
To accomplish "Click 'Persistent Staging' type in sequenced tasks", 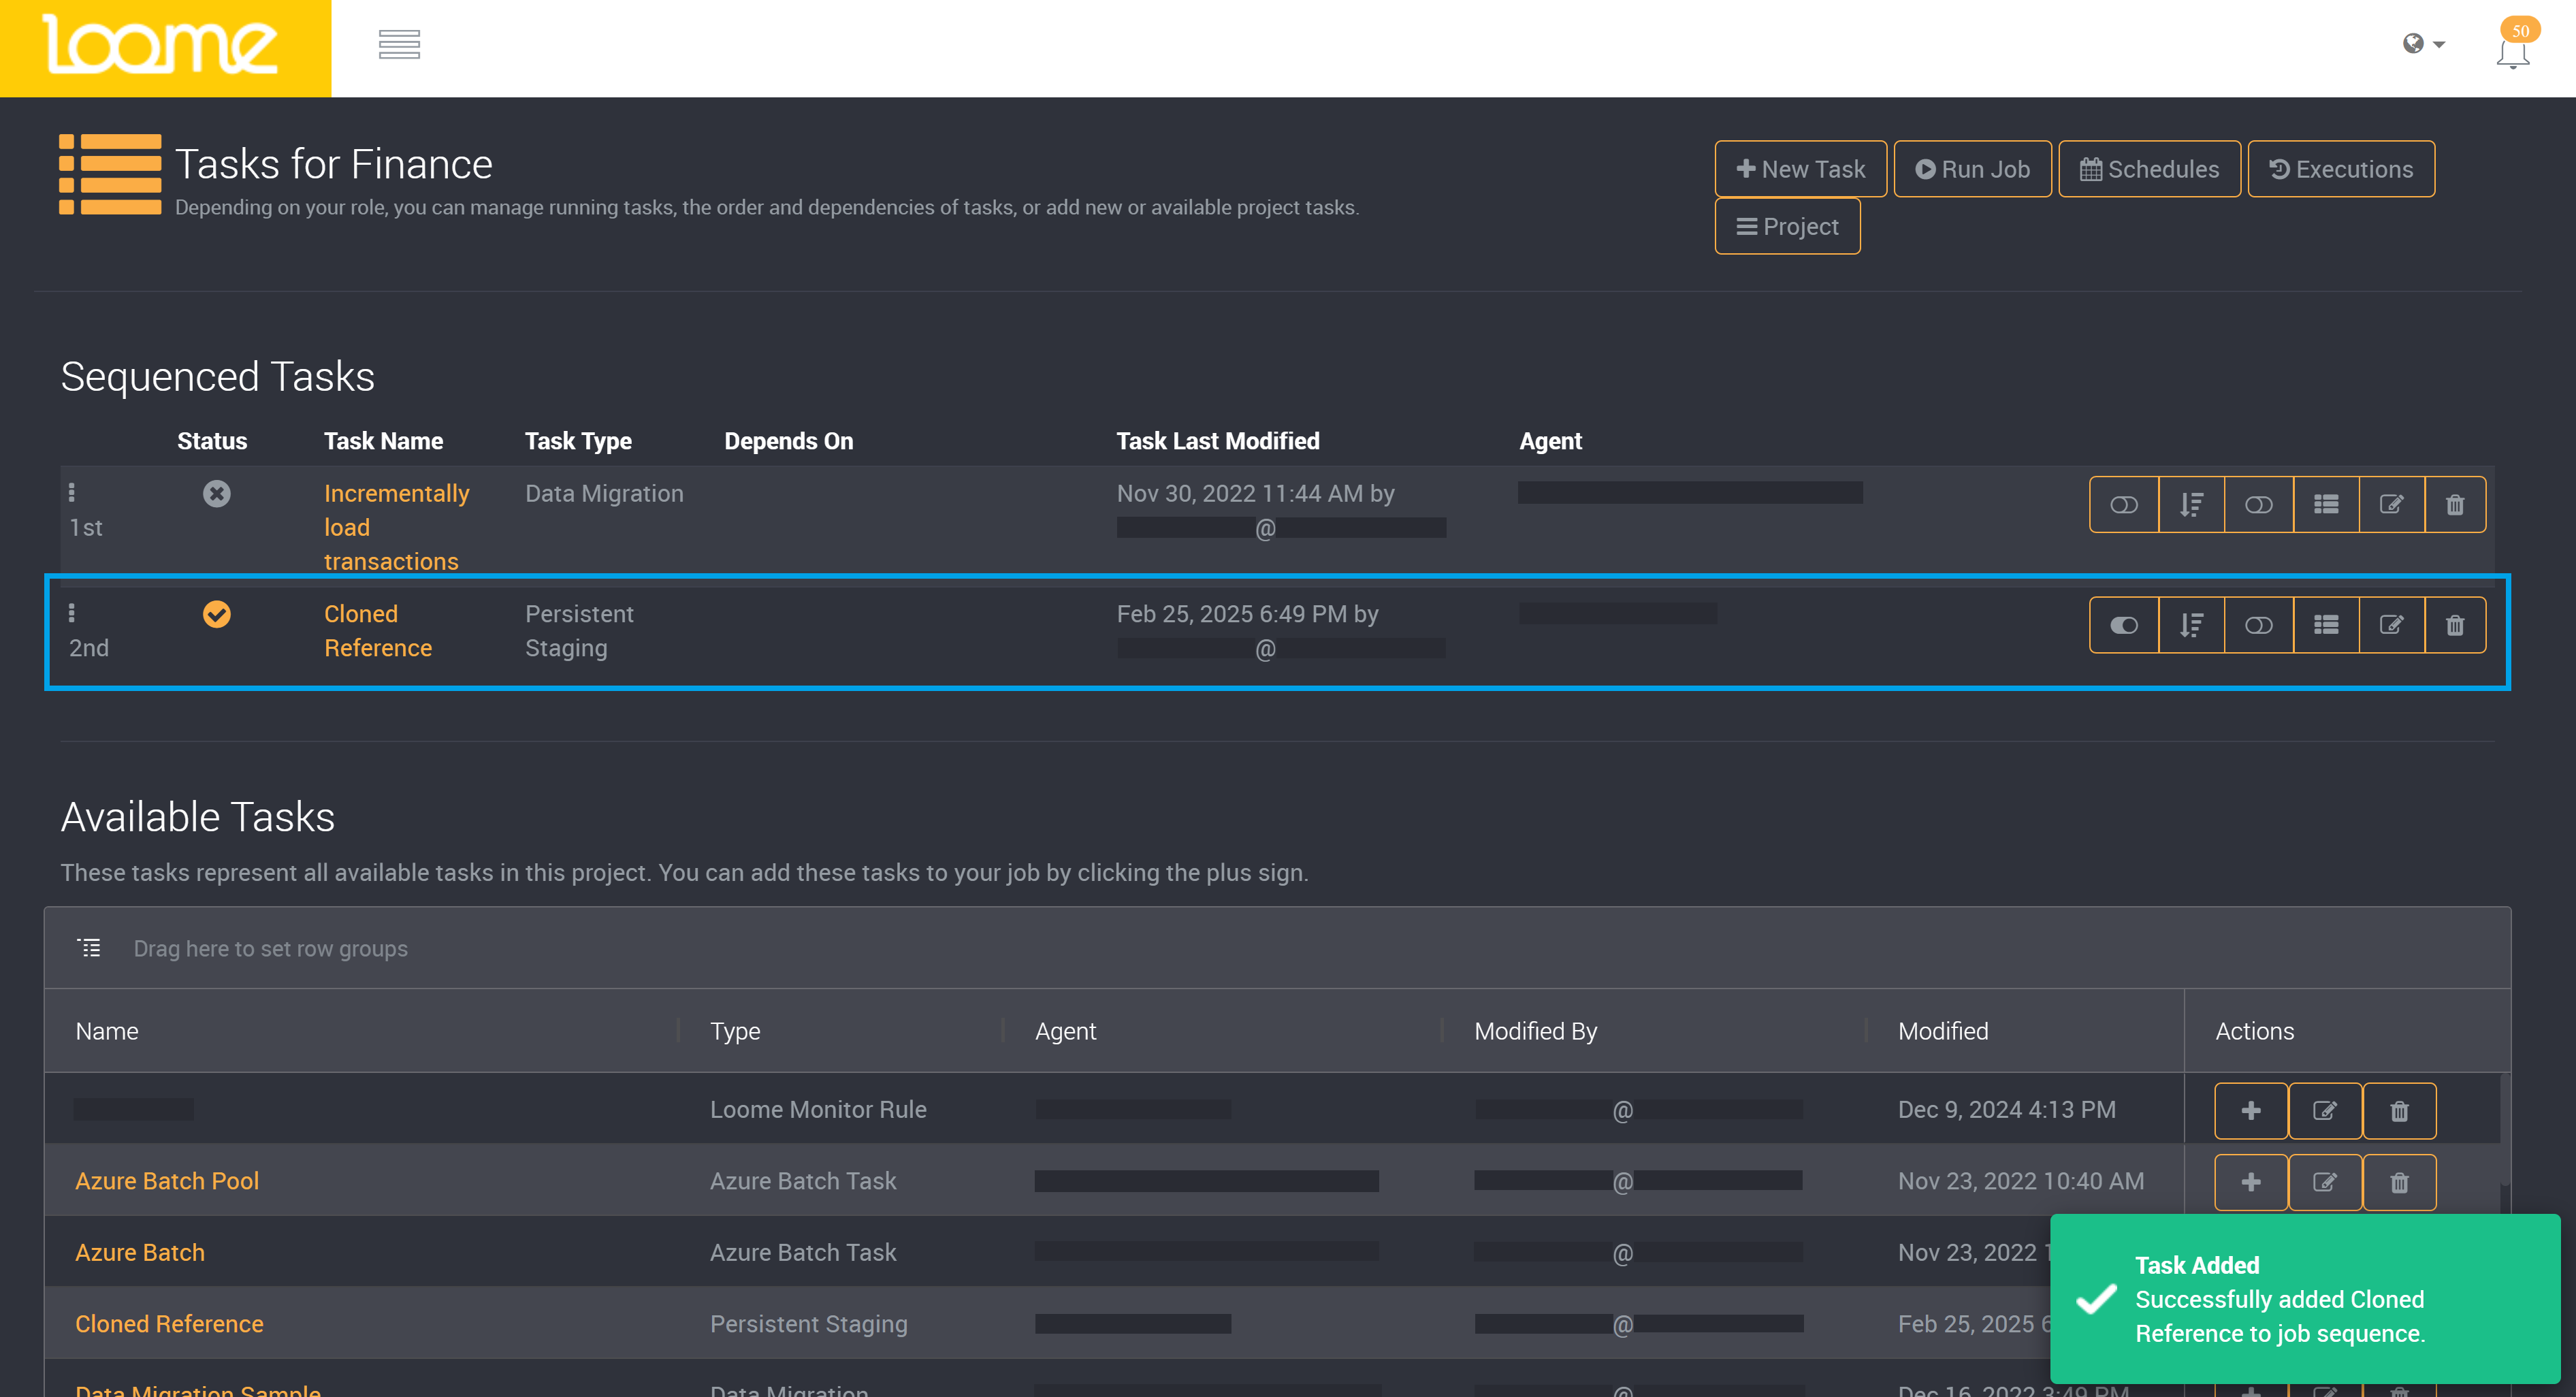I will 579,631.
